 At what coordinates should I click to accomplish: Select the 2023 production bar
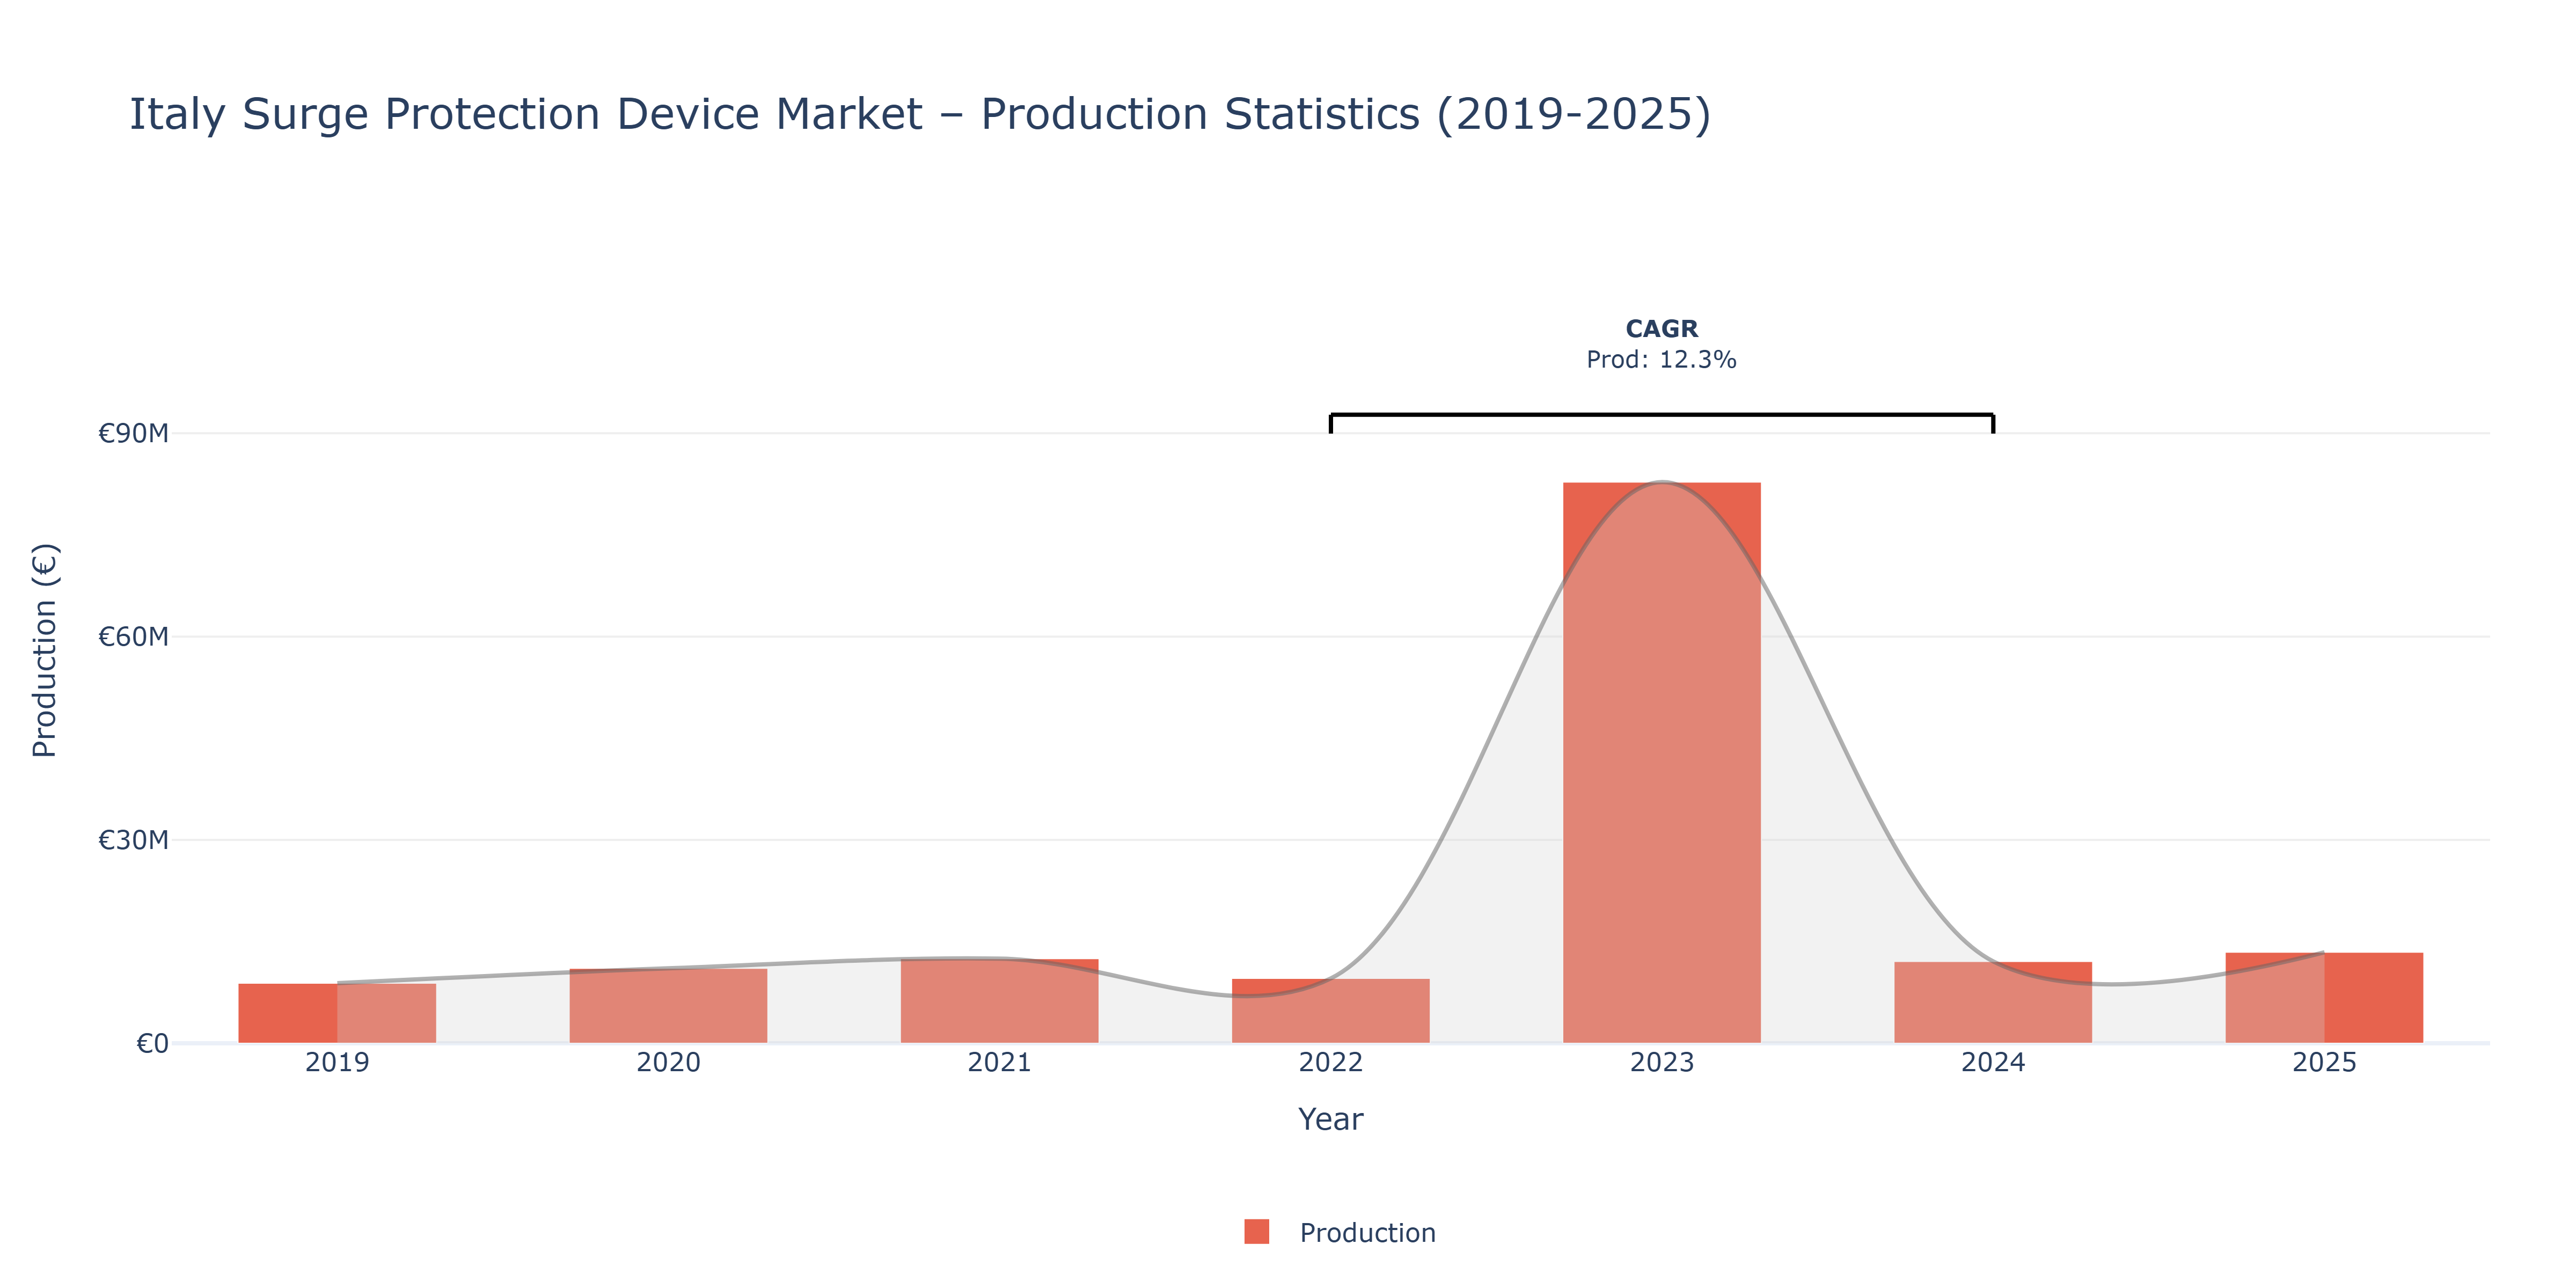[x=1661, y=763]
